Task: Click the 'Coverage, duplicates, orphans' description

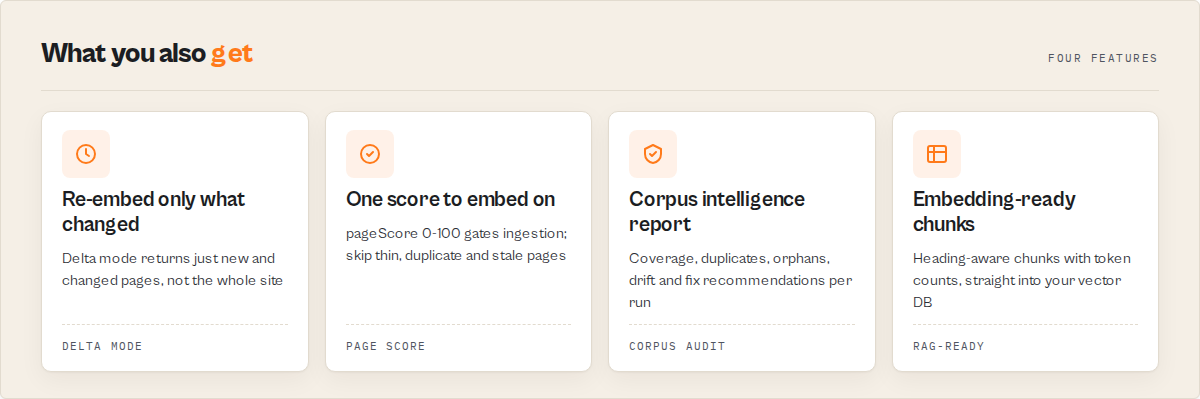Action: click(x=741, y=280)
